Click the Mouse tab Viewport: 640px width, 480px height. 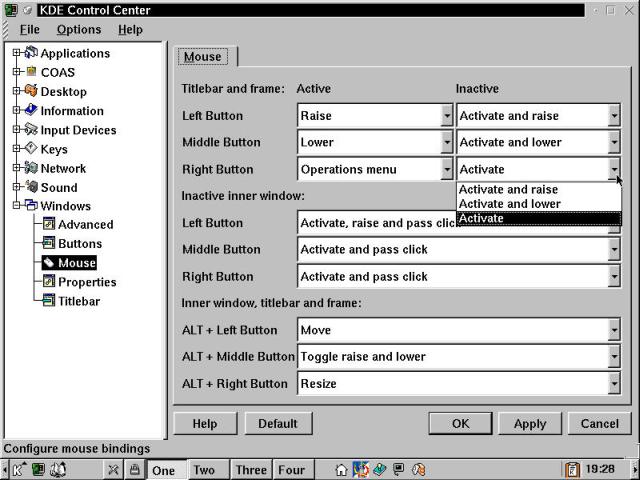[202, 57]
